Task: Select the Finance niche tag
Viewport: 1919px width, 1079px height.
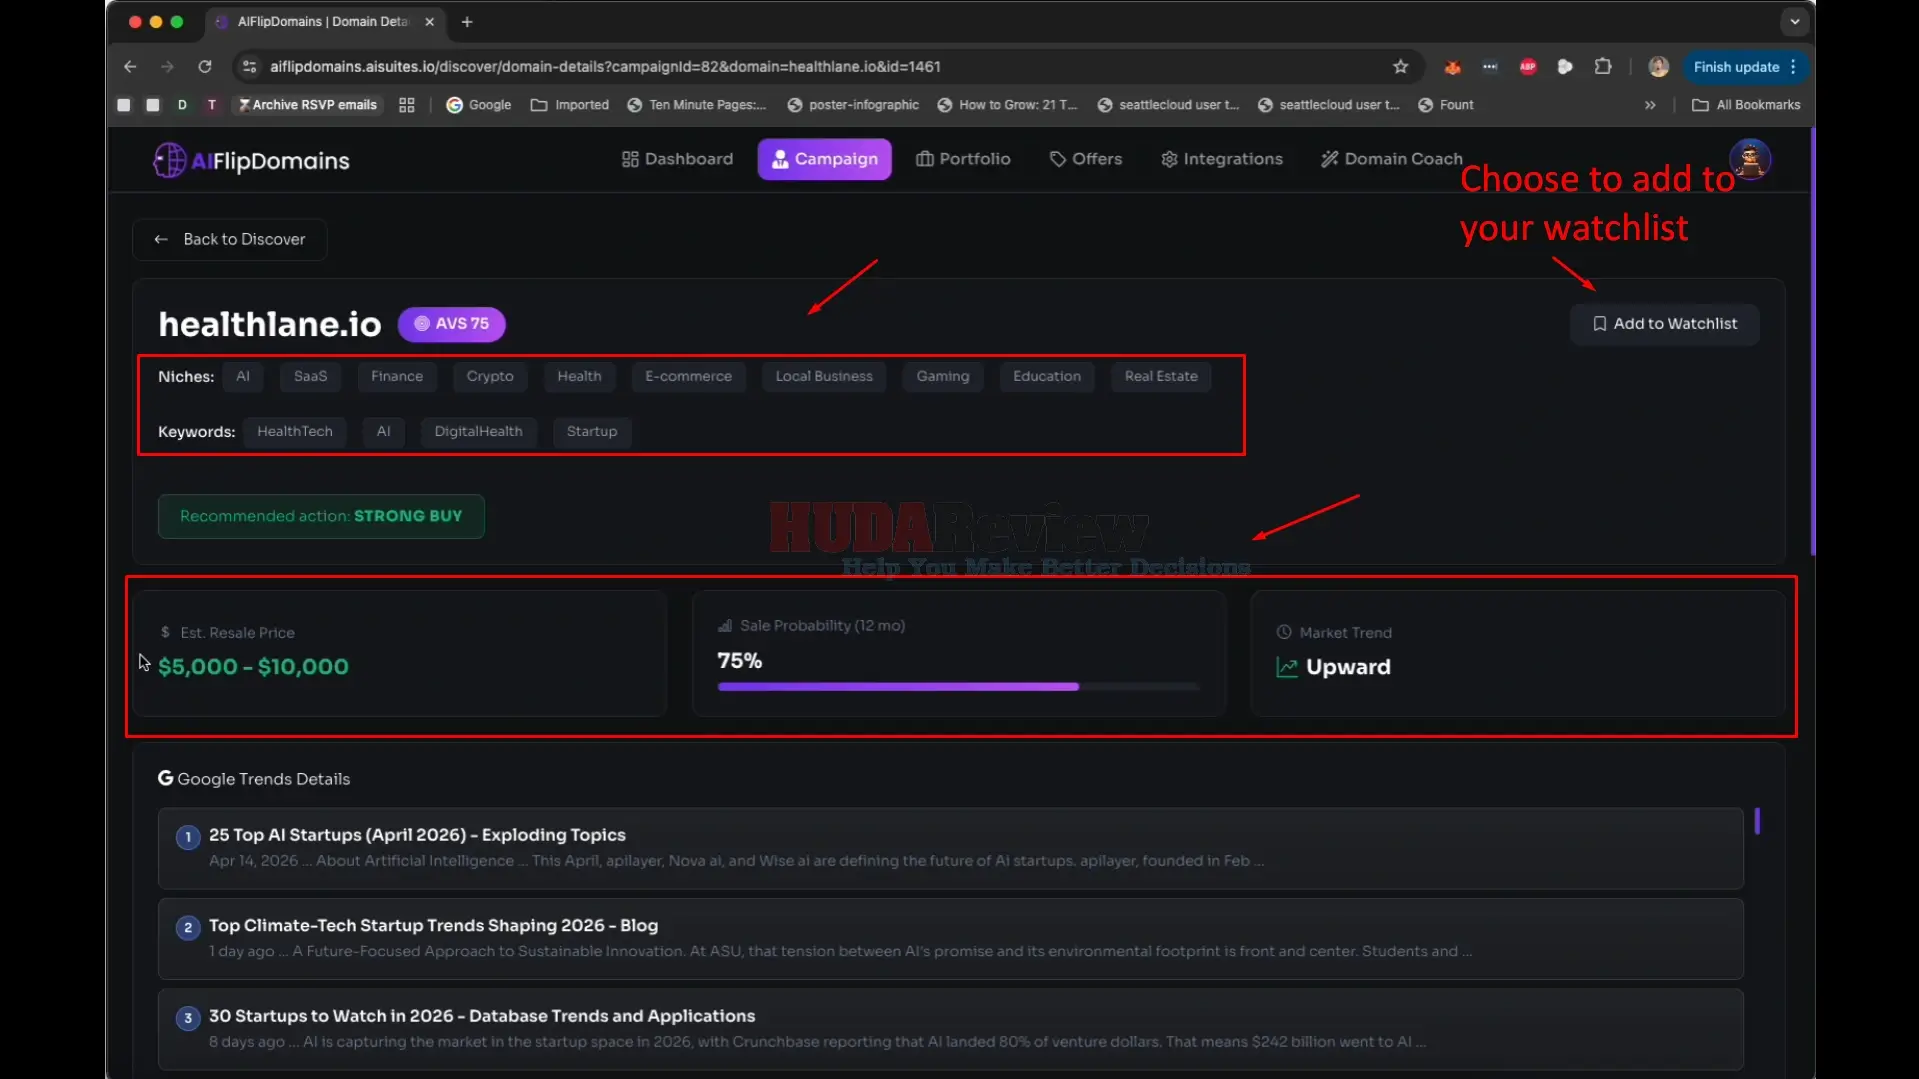Action: click(x=397, y=377)
